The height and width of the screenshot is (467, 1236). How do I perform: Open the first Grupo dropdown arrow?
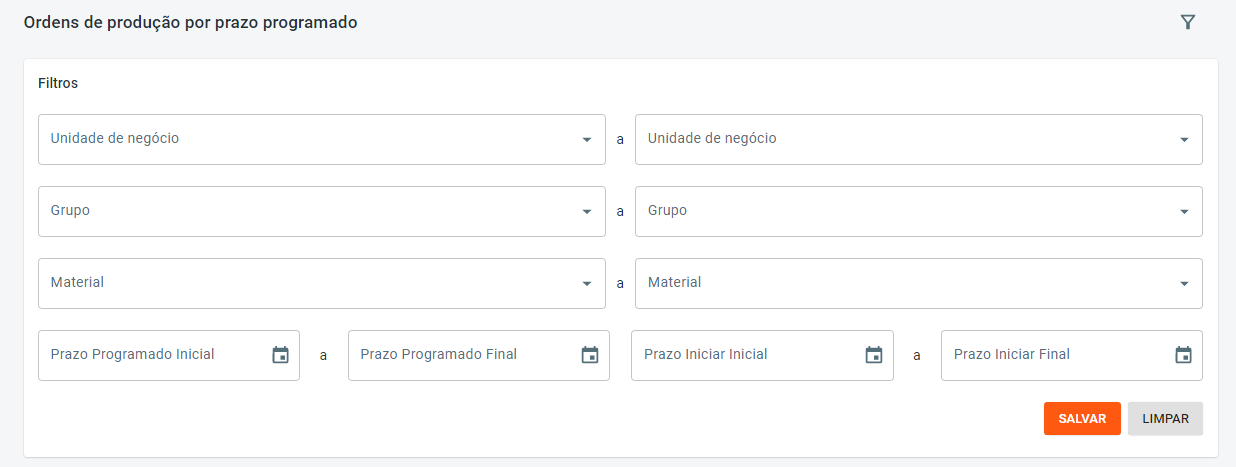[587, 212]
